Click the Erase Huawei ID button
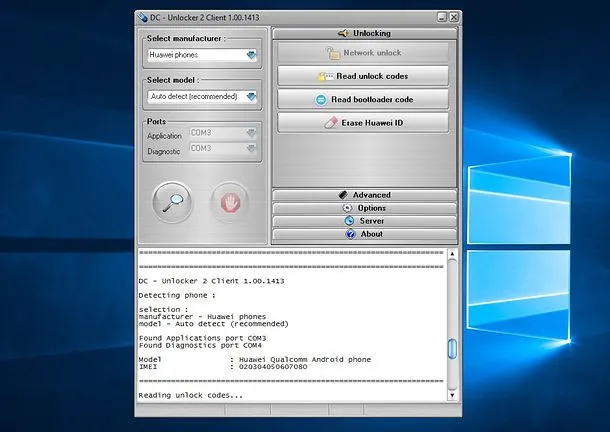The width and height of the screenshot is (610, 432). [x=365, y=123]
